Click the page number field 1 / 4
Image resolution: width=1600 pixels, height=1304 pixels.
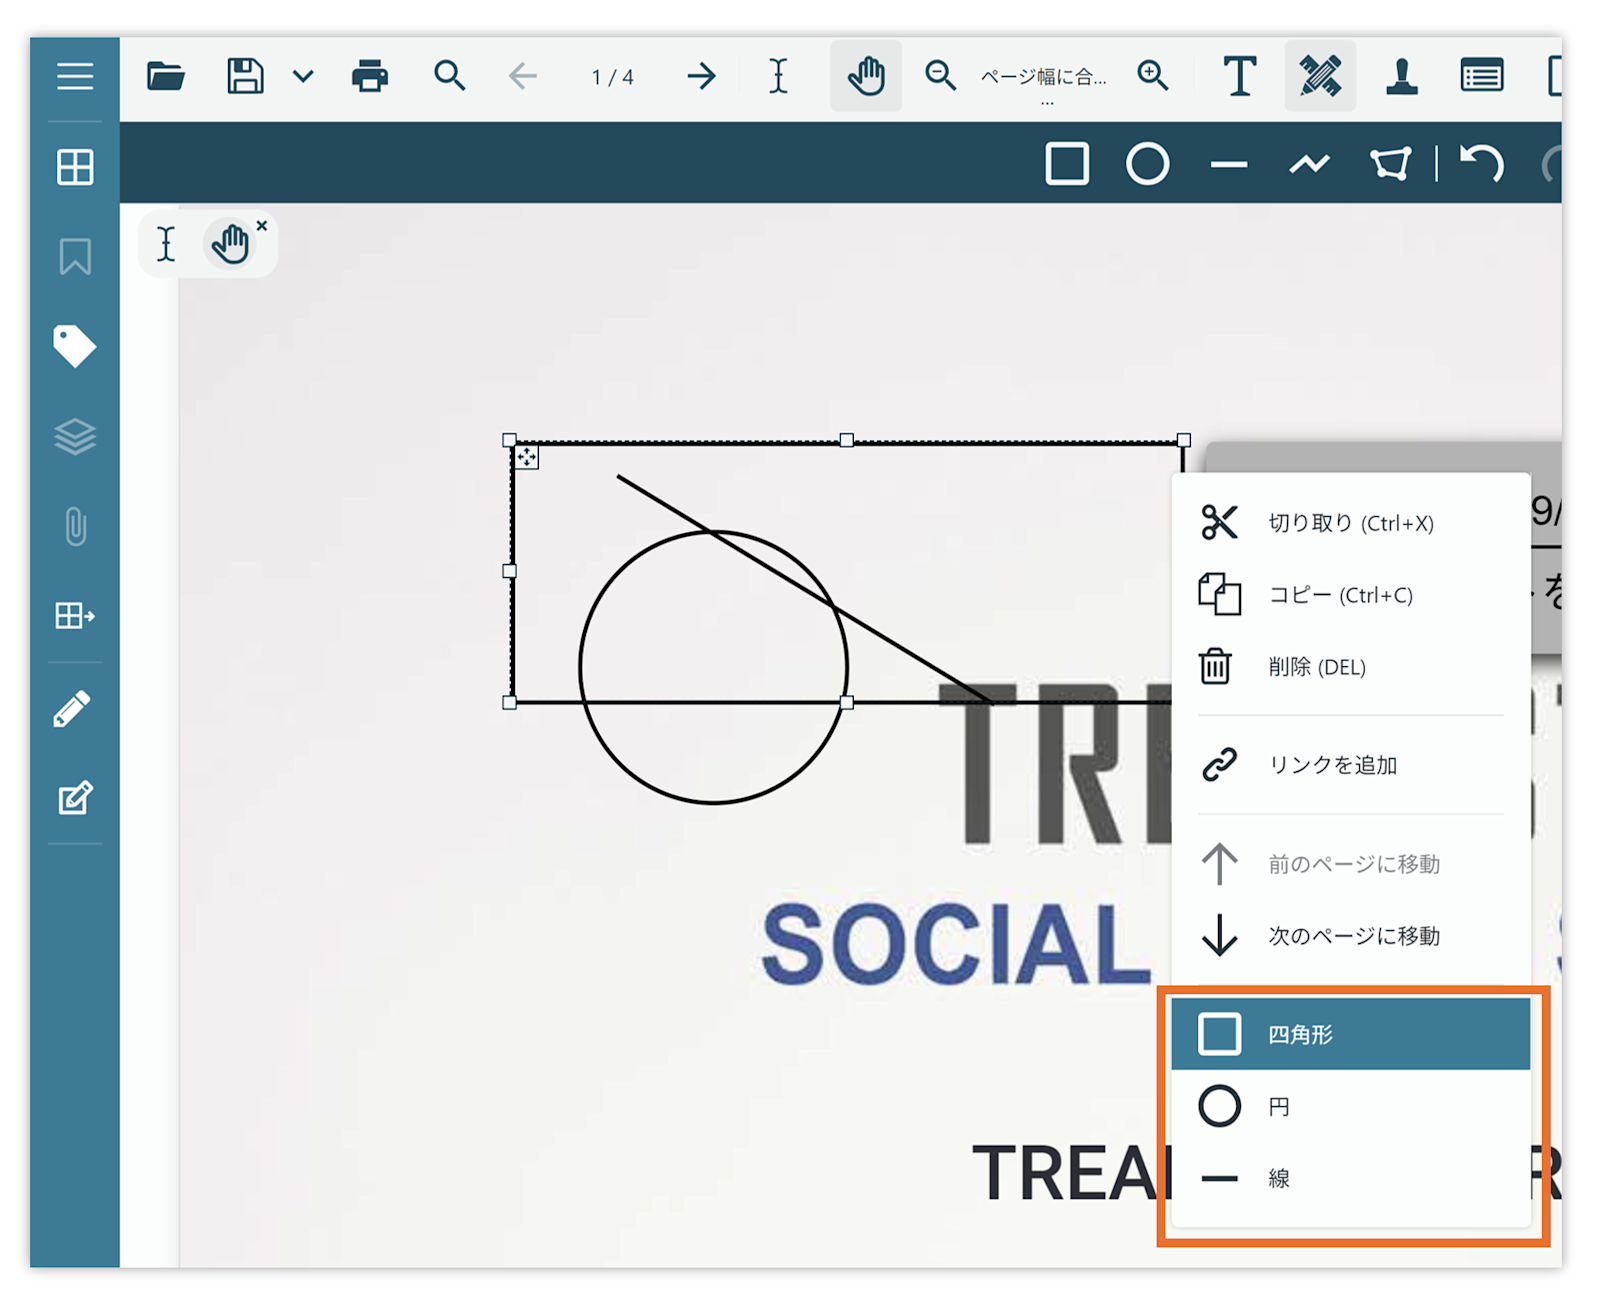[612, 77]
